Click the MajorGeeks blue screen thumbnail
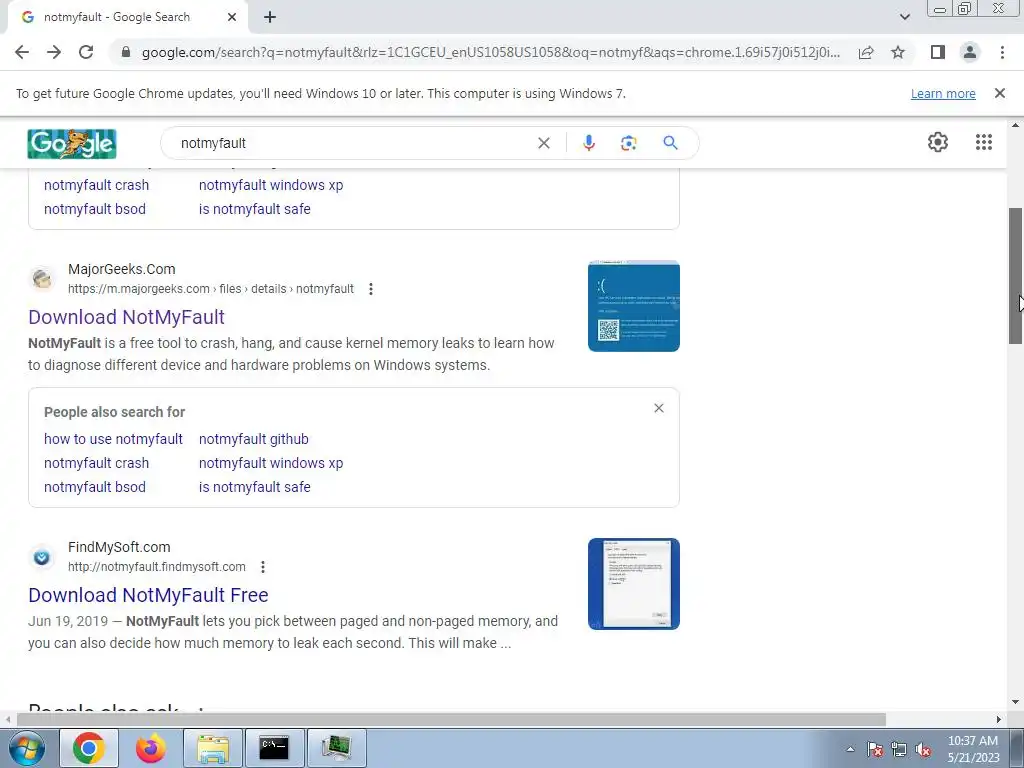 pyautogui.click(x=633, y=306)
